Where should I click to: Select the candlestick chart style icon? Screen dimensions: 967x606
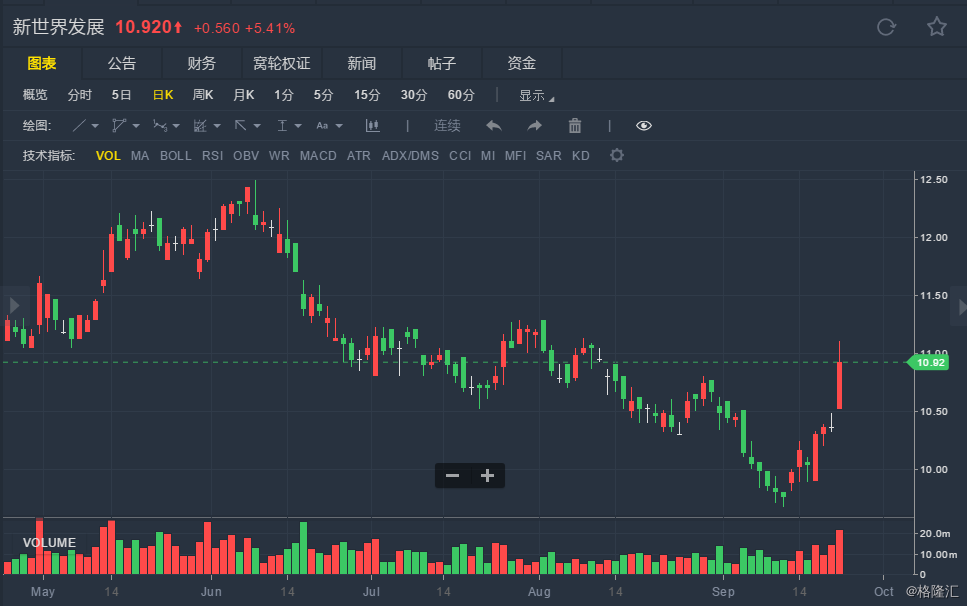coord(372,126)
